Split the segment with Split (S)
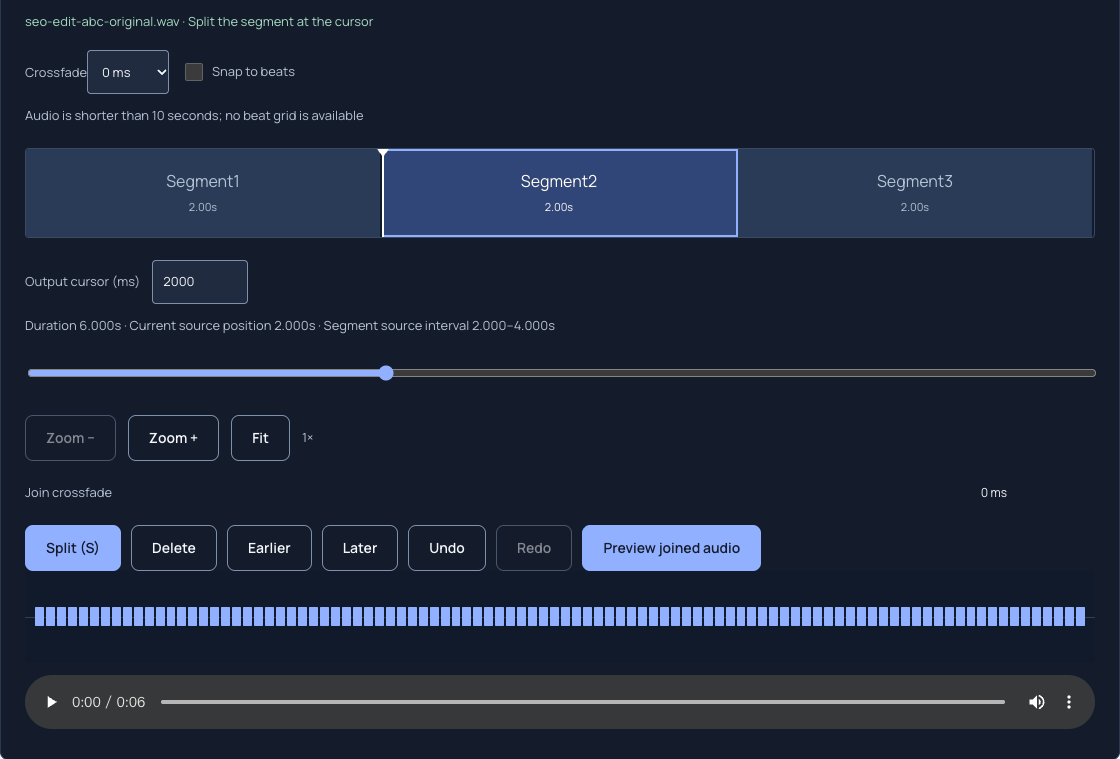This screenshot has height=759, width=1120. pos(73,548)
